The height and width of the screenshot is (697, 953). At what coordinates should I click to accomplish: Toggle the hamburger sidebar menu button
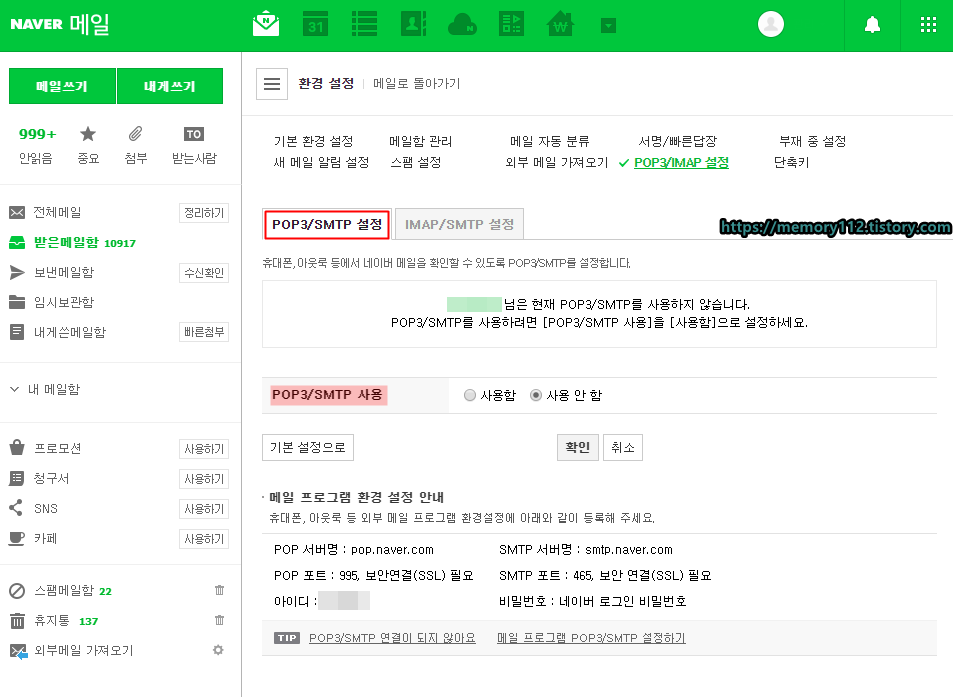272,84
